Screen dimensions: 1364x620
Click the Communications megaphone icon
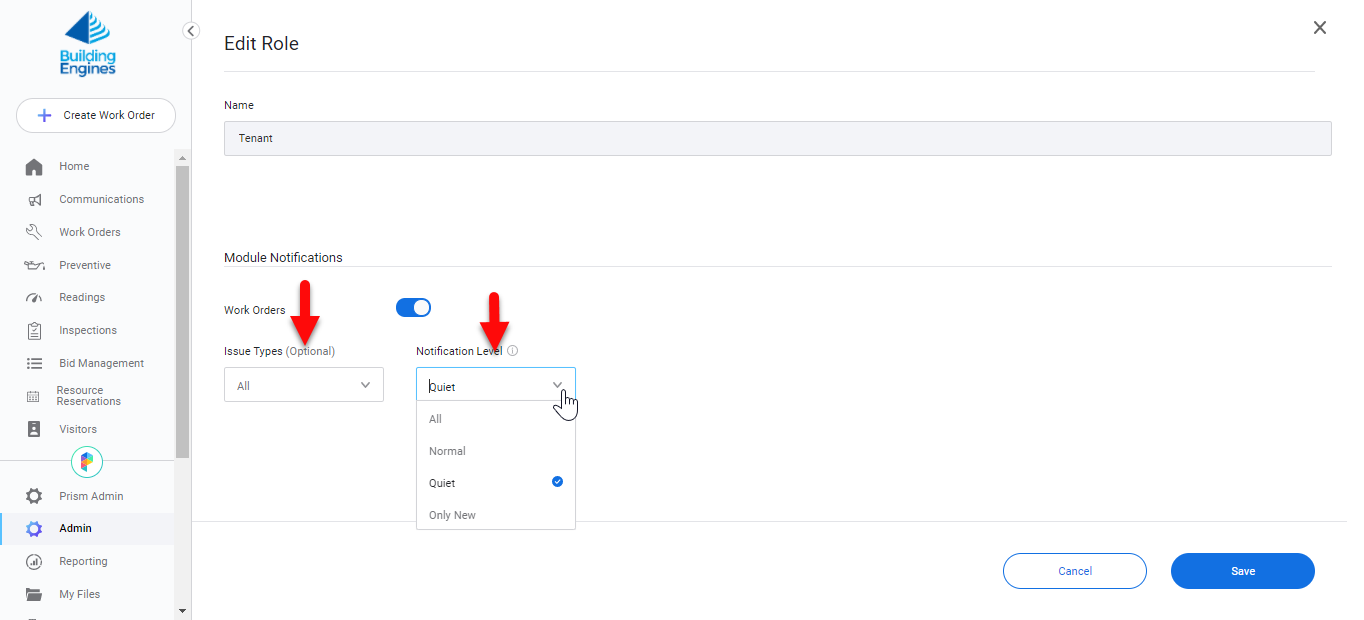coord(34,200)
